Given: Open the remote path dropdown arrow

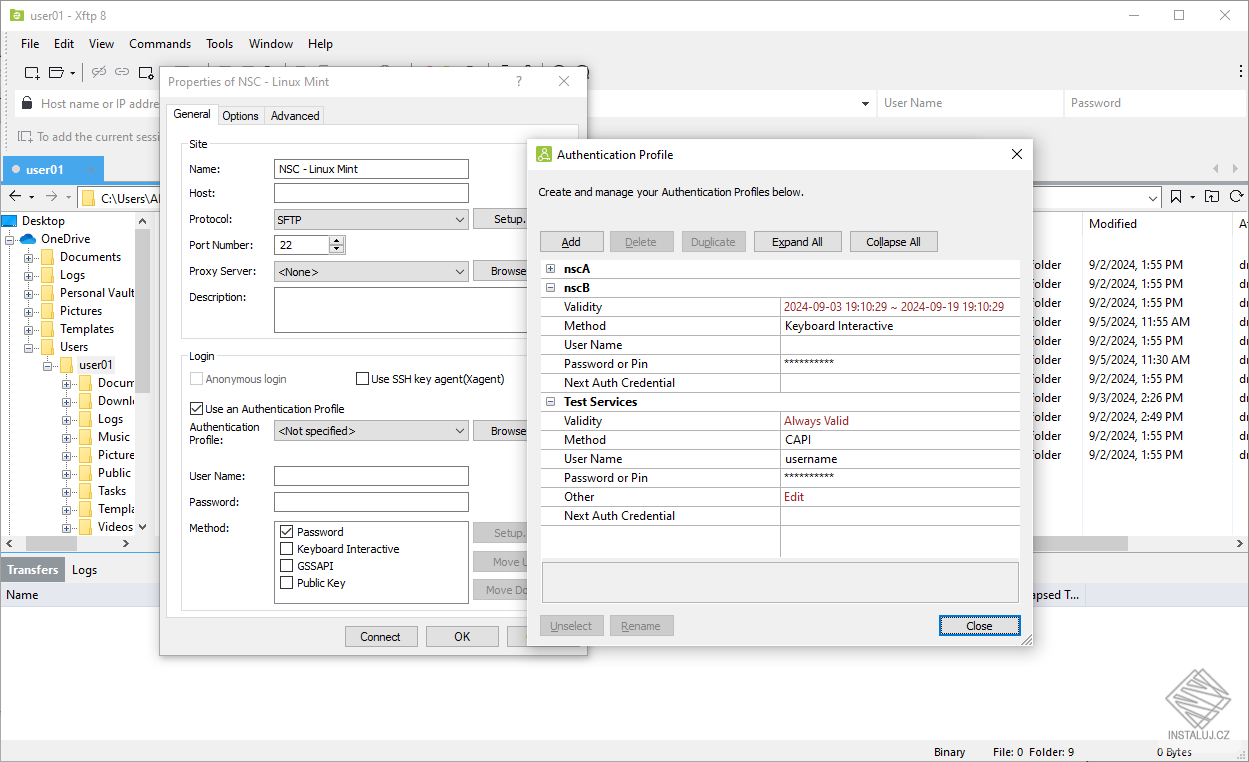Looking at the screenshot, I should point(1153,197).
